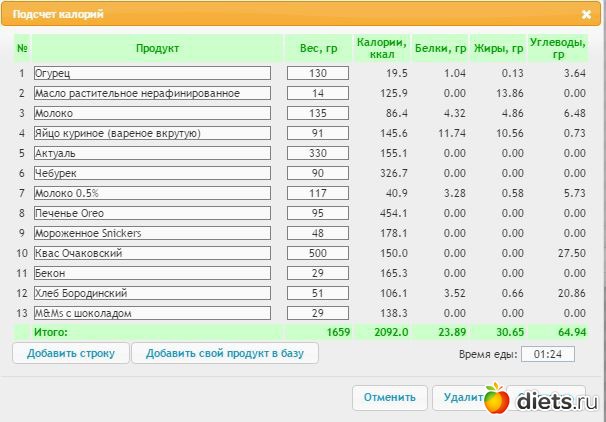Click the Чебурек product name field

click(x=152, y=173)
